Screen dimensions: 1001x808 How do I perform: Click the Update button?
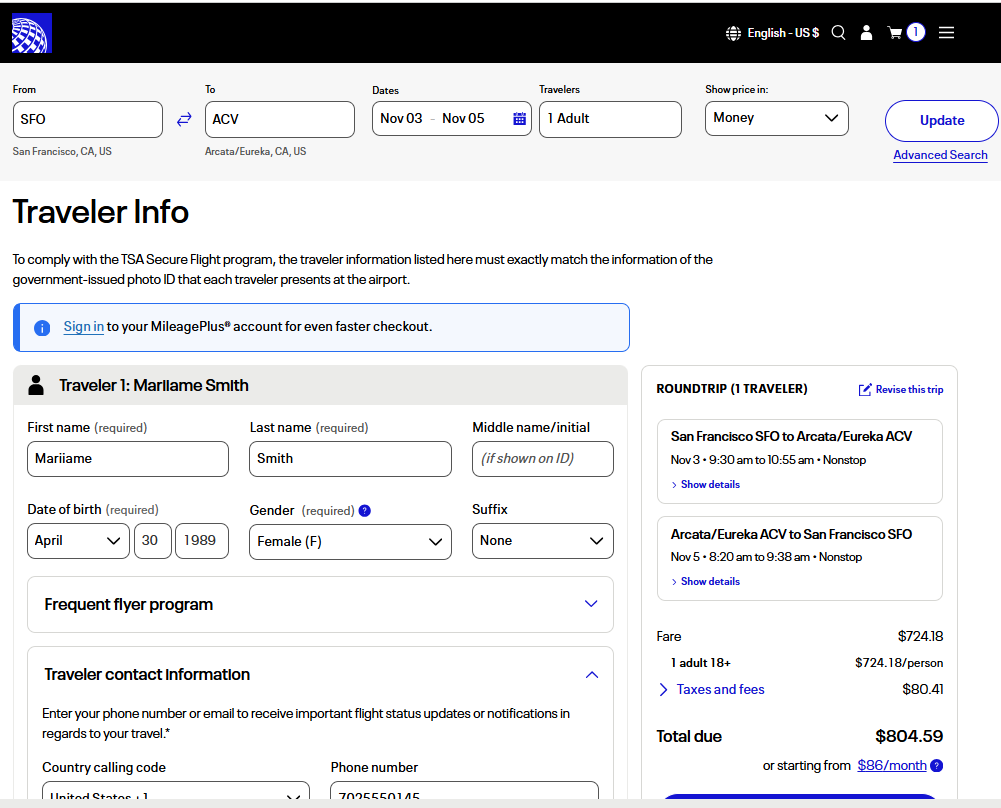pyautogui.click(x=941, y=121)
